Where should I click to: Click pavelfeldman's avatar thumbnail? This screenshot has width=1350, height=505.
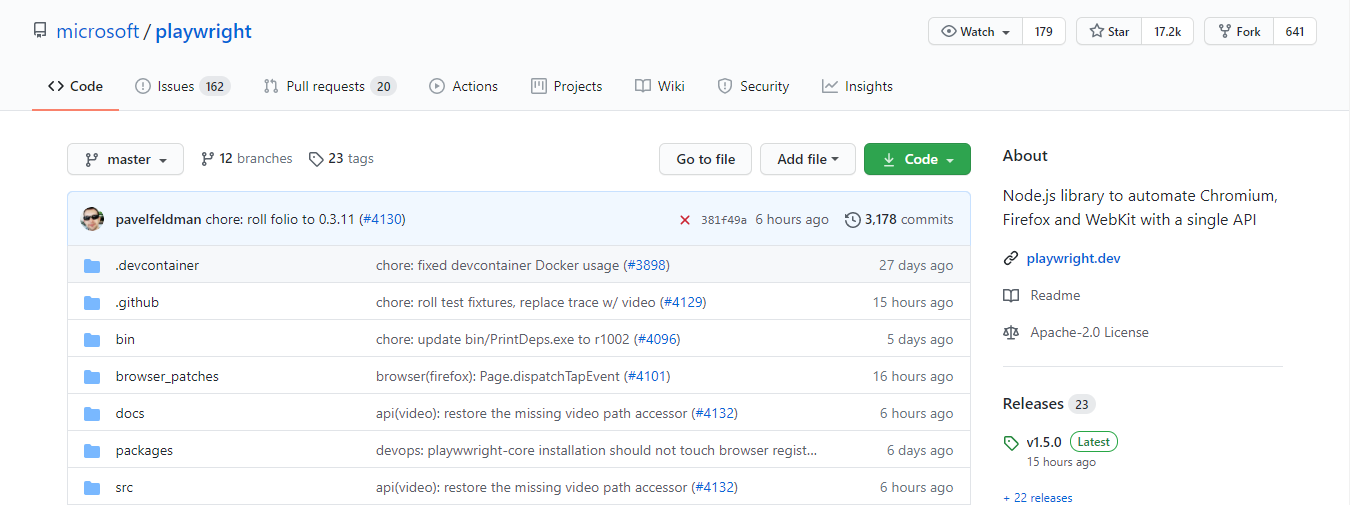click(x=92, y=219)
